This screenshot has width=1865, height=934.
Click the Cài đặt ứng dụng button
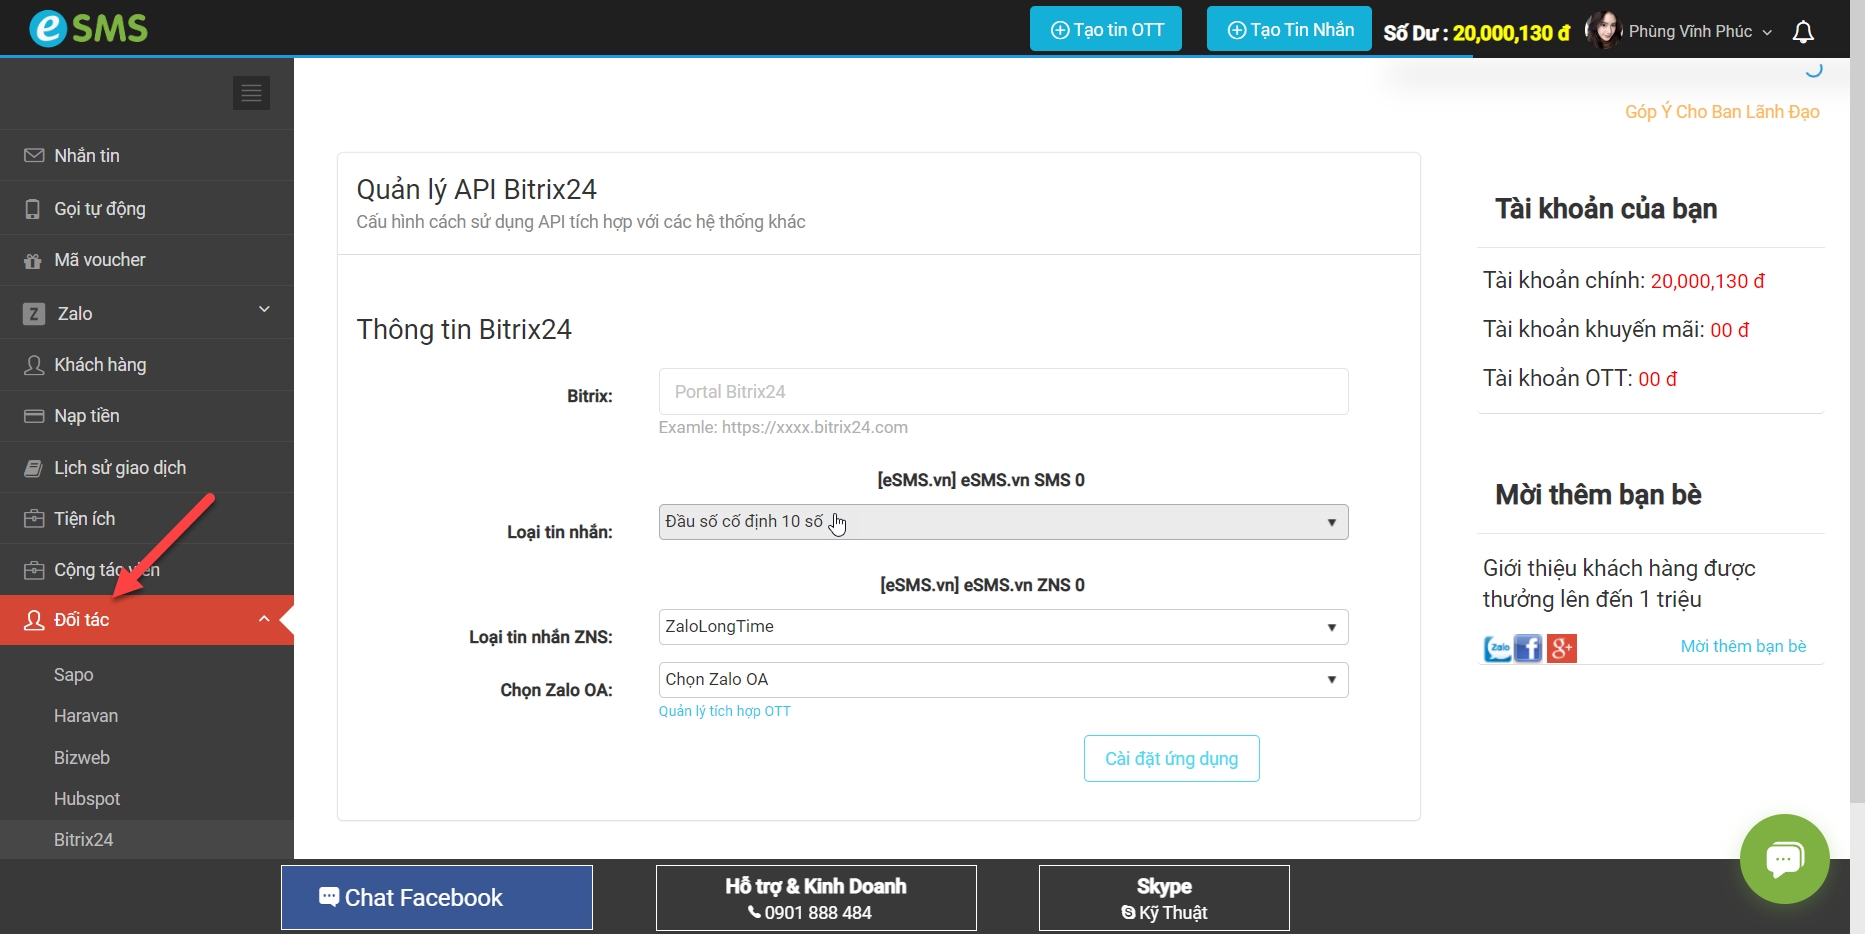[x=1171, y=759]
